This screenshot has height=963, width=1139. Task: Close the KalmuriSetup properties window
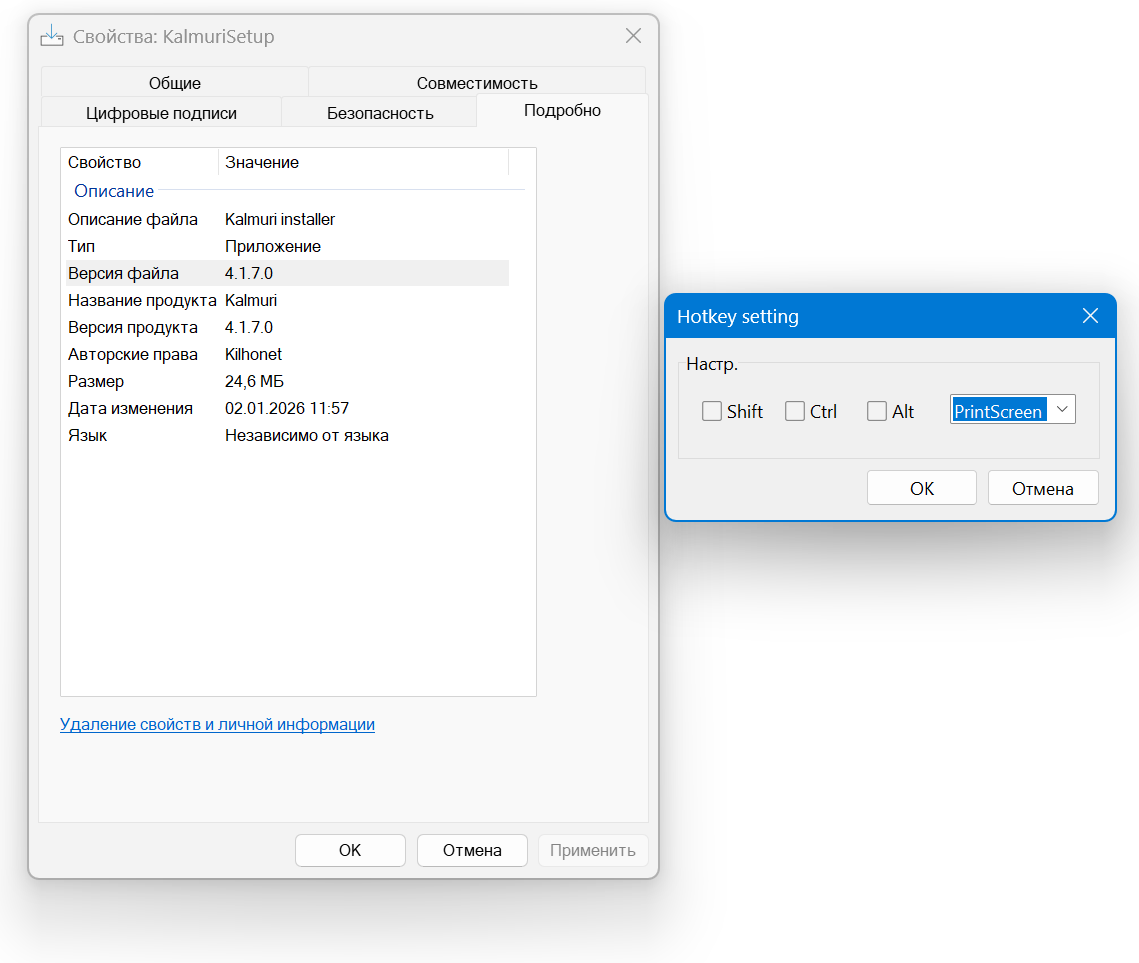click(633, 37)
